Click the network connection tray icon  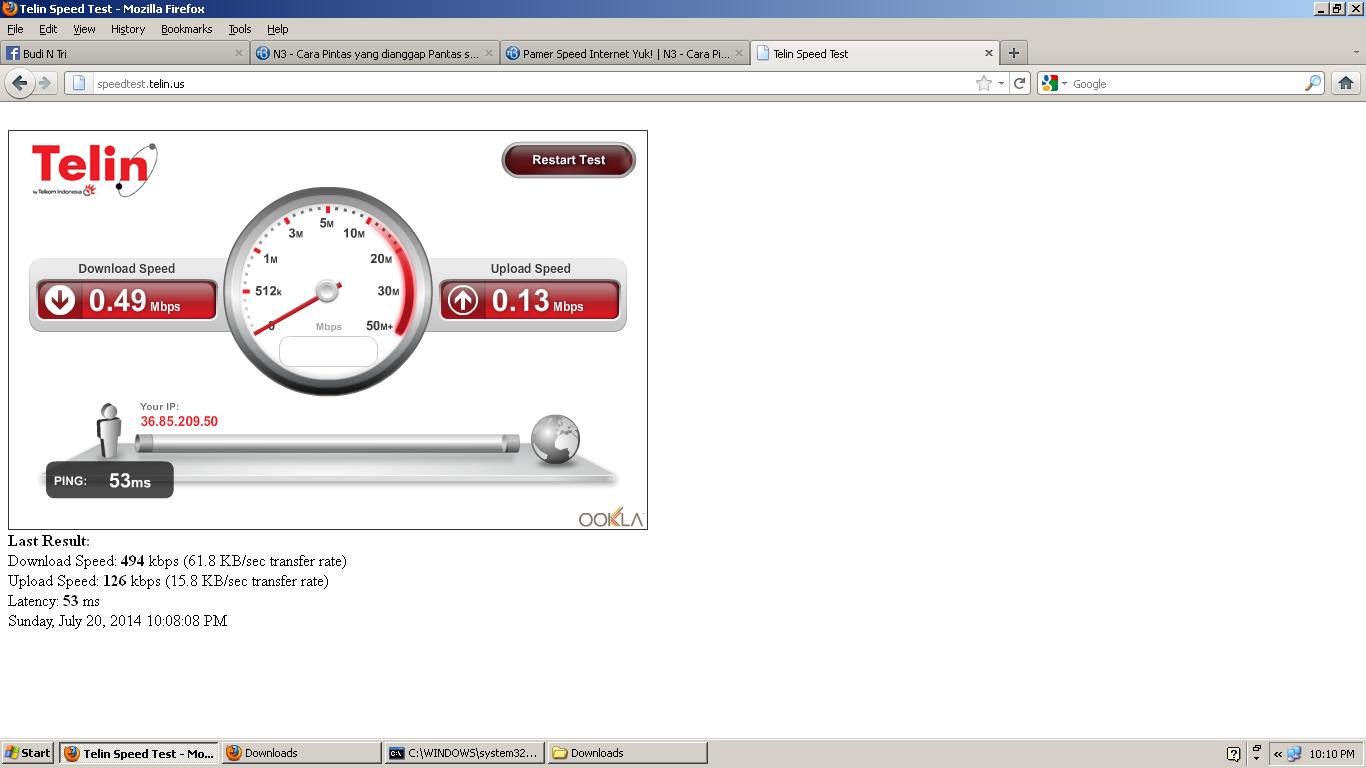coord(1294,754)
